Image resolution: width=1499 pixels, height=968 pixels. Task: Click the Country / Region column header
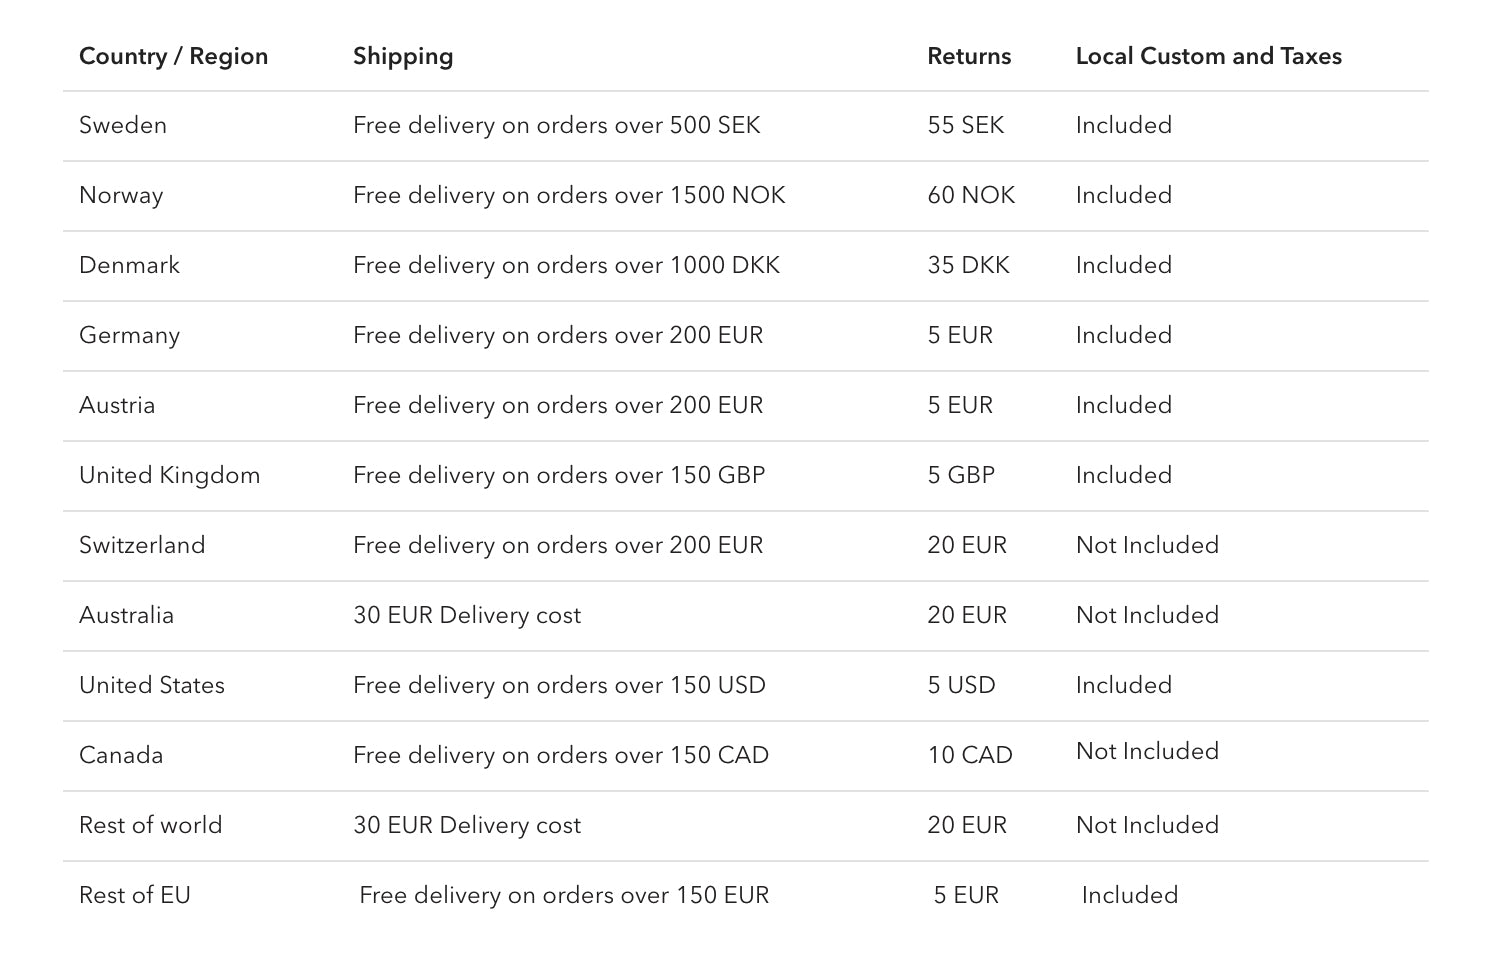(x=173, y=56)
